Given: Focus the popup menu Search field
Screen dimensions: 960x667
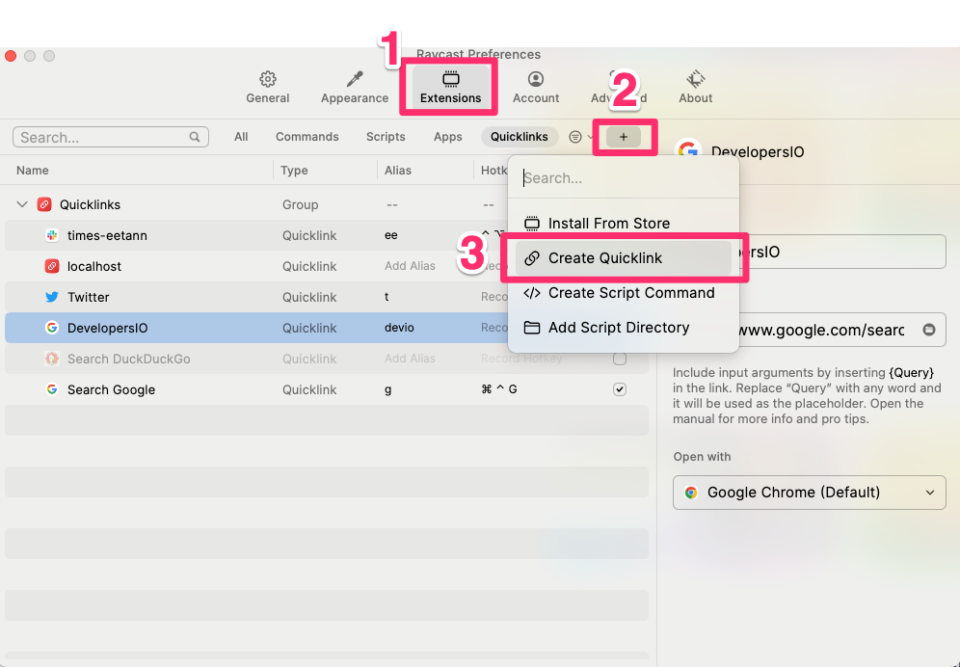Looking at the screenshot, I should (623, 178).
